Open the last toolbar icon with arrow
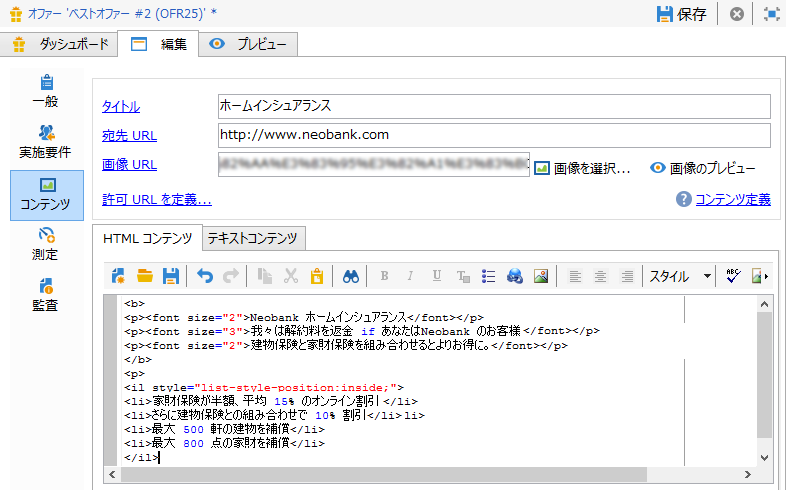The height and width of the screenshot is (490, 798). (x=759, y=276)
